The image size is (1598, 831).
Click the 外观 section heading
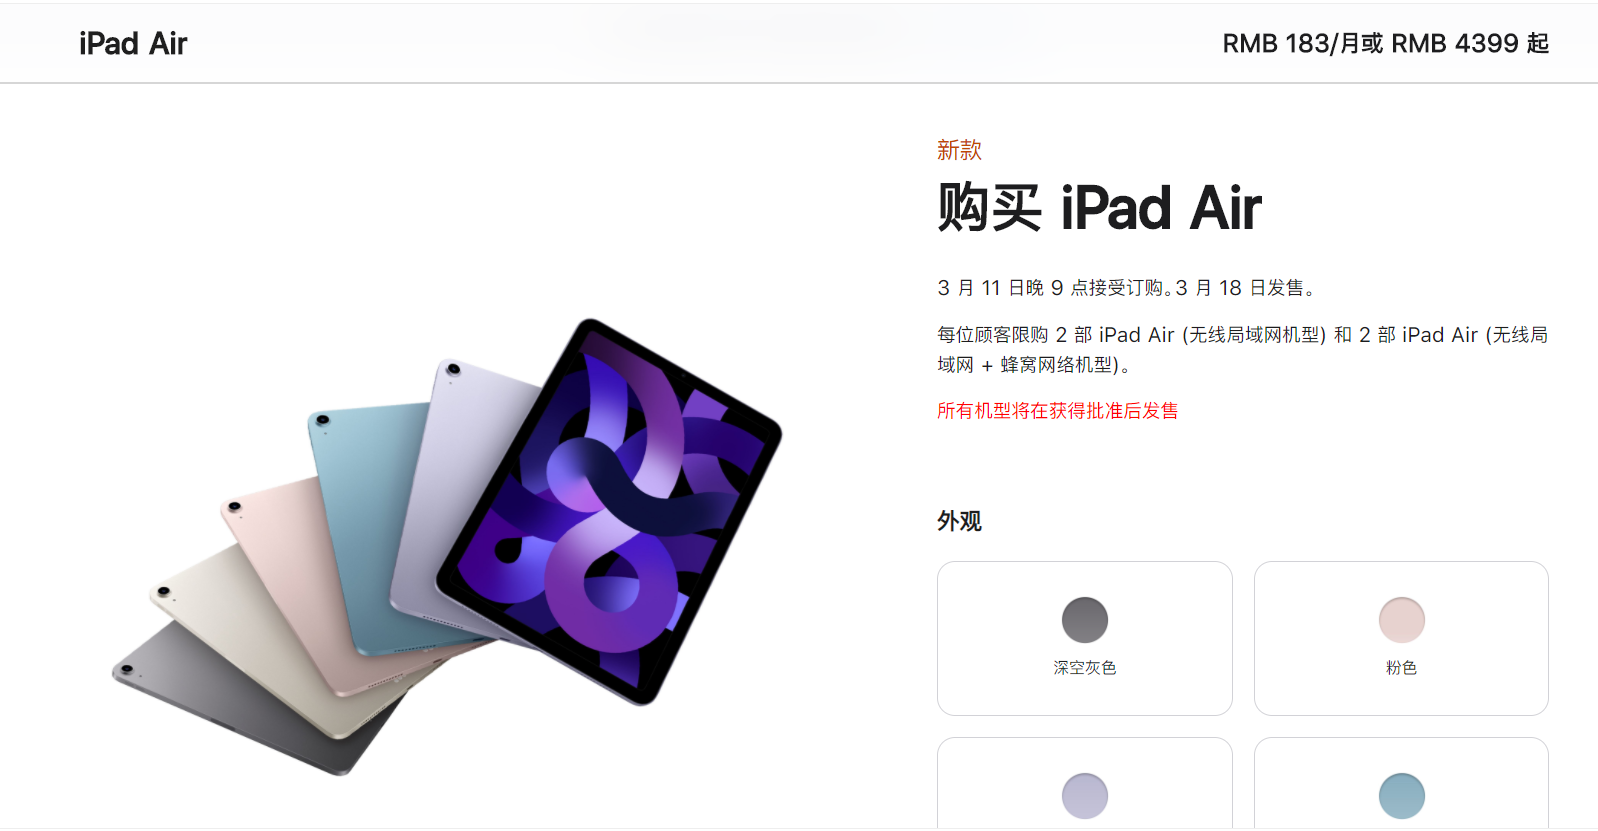click(959, 521)
